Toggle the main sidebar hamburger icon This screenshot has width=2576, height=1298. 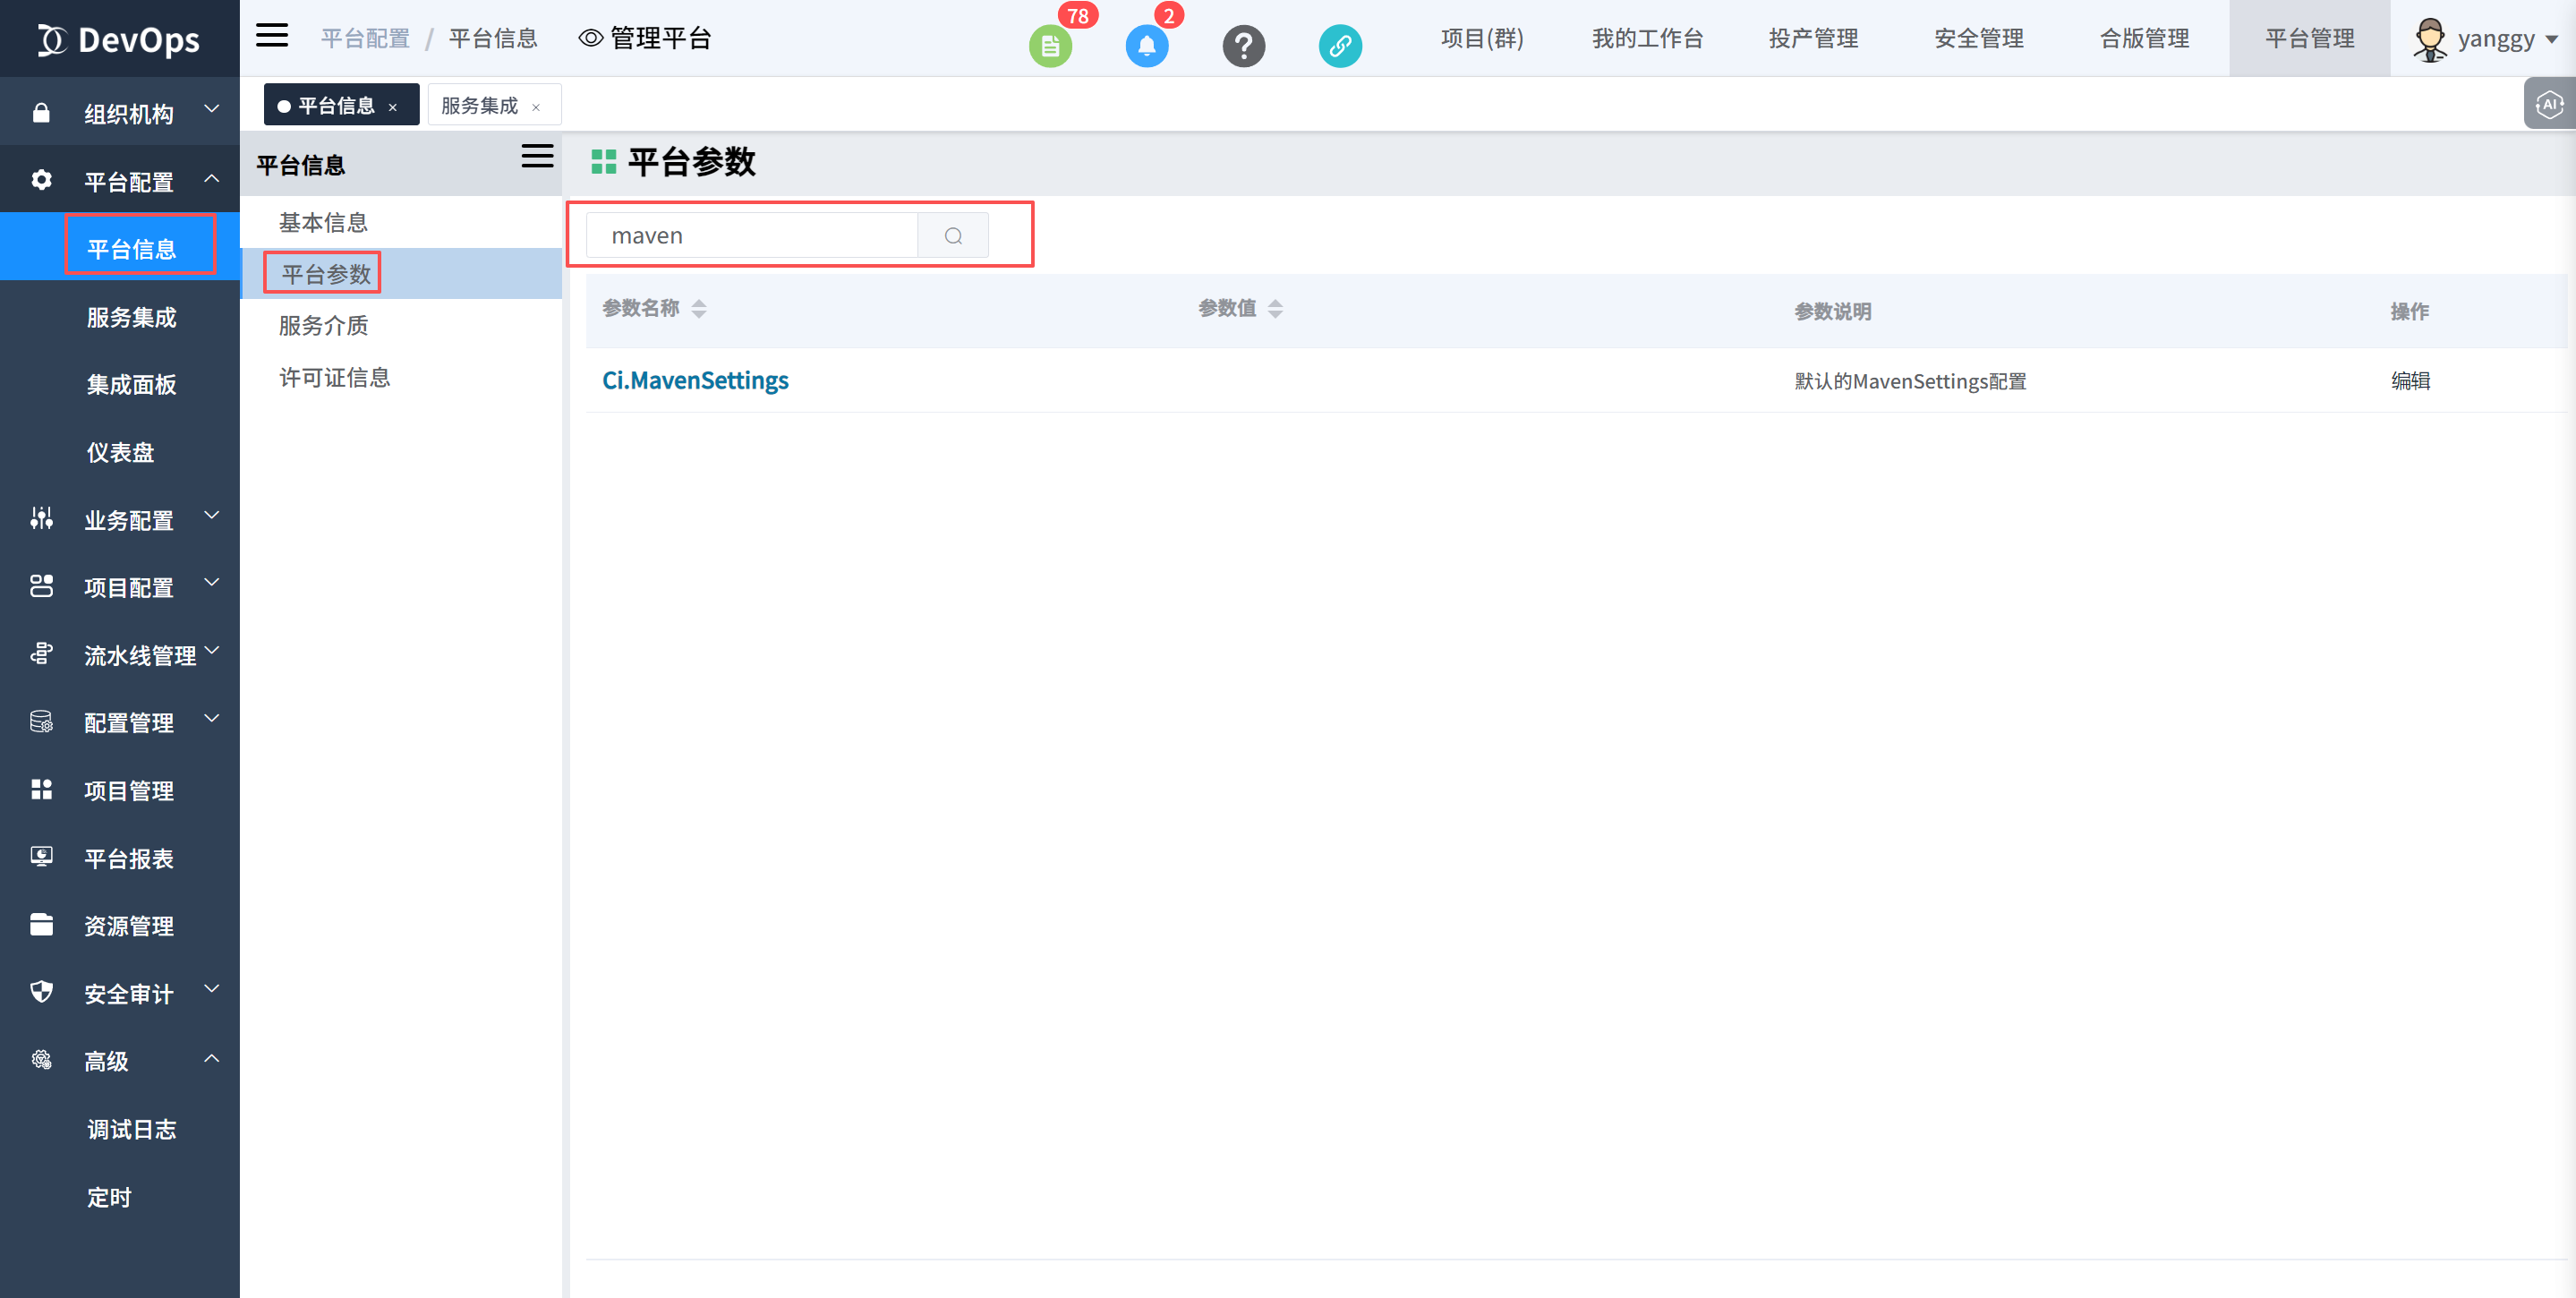(272, 37)
